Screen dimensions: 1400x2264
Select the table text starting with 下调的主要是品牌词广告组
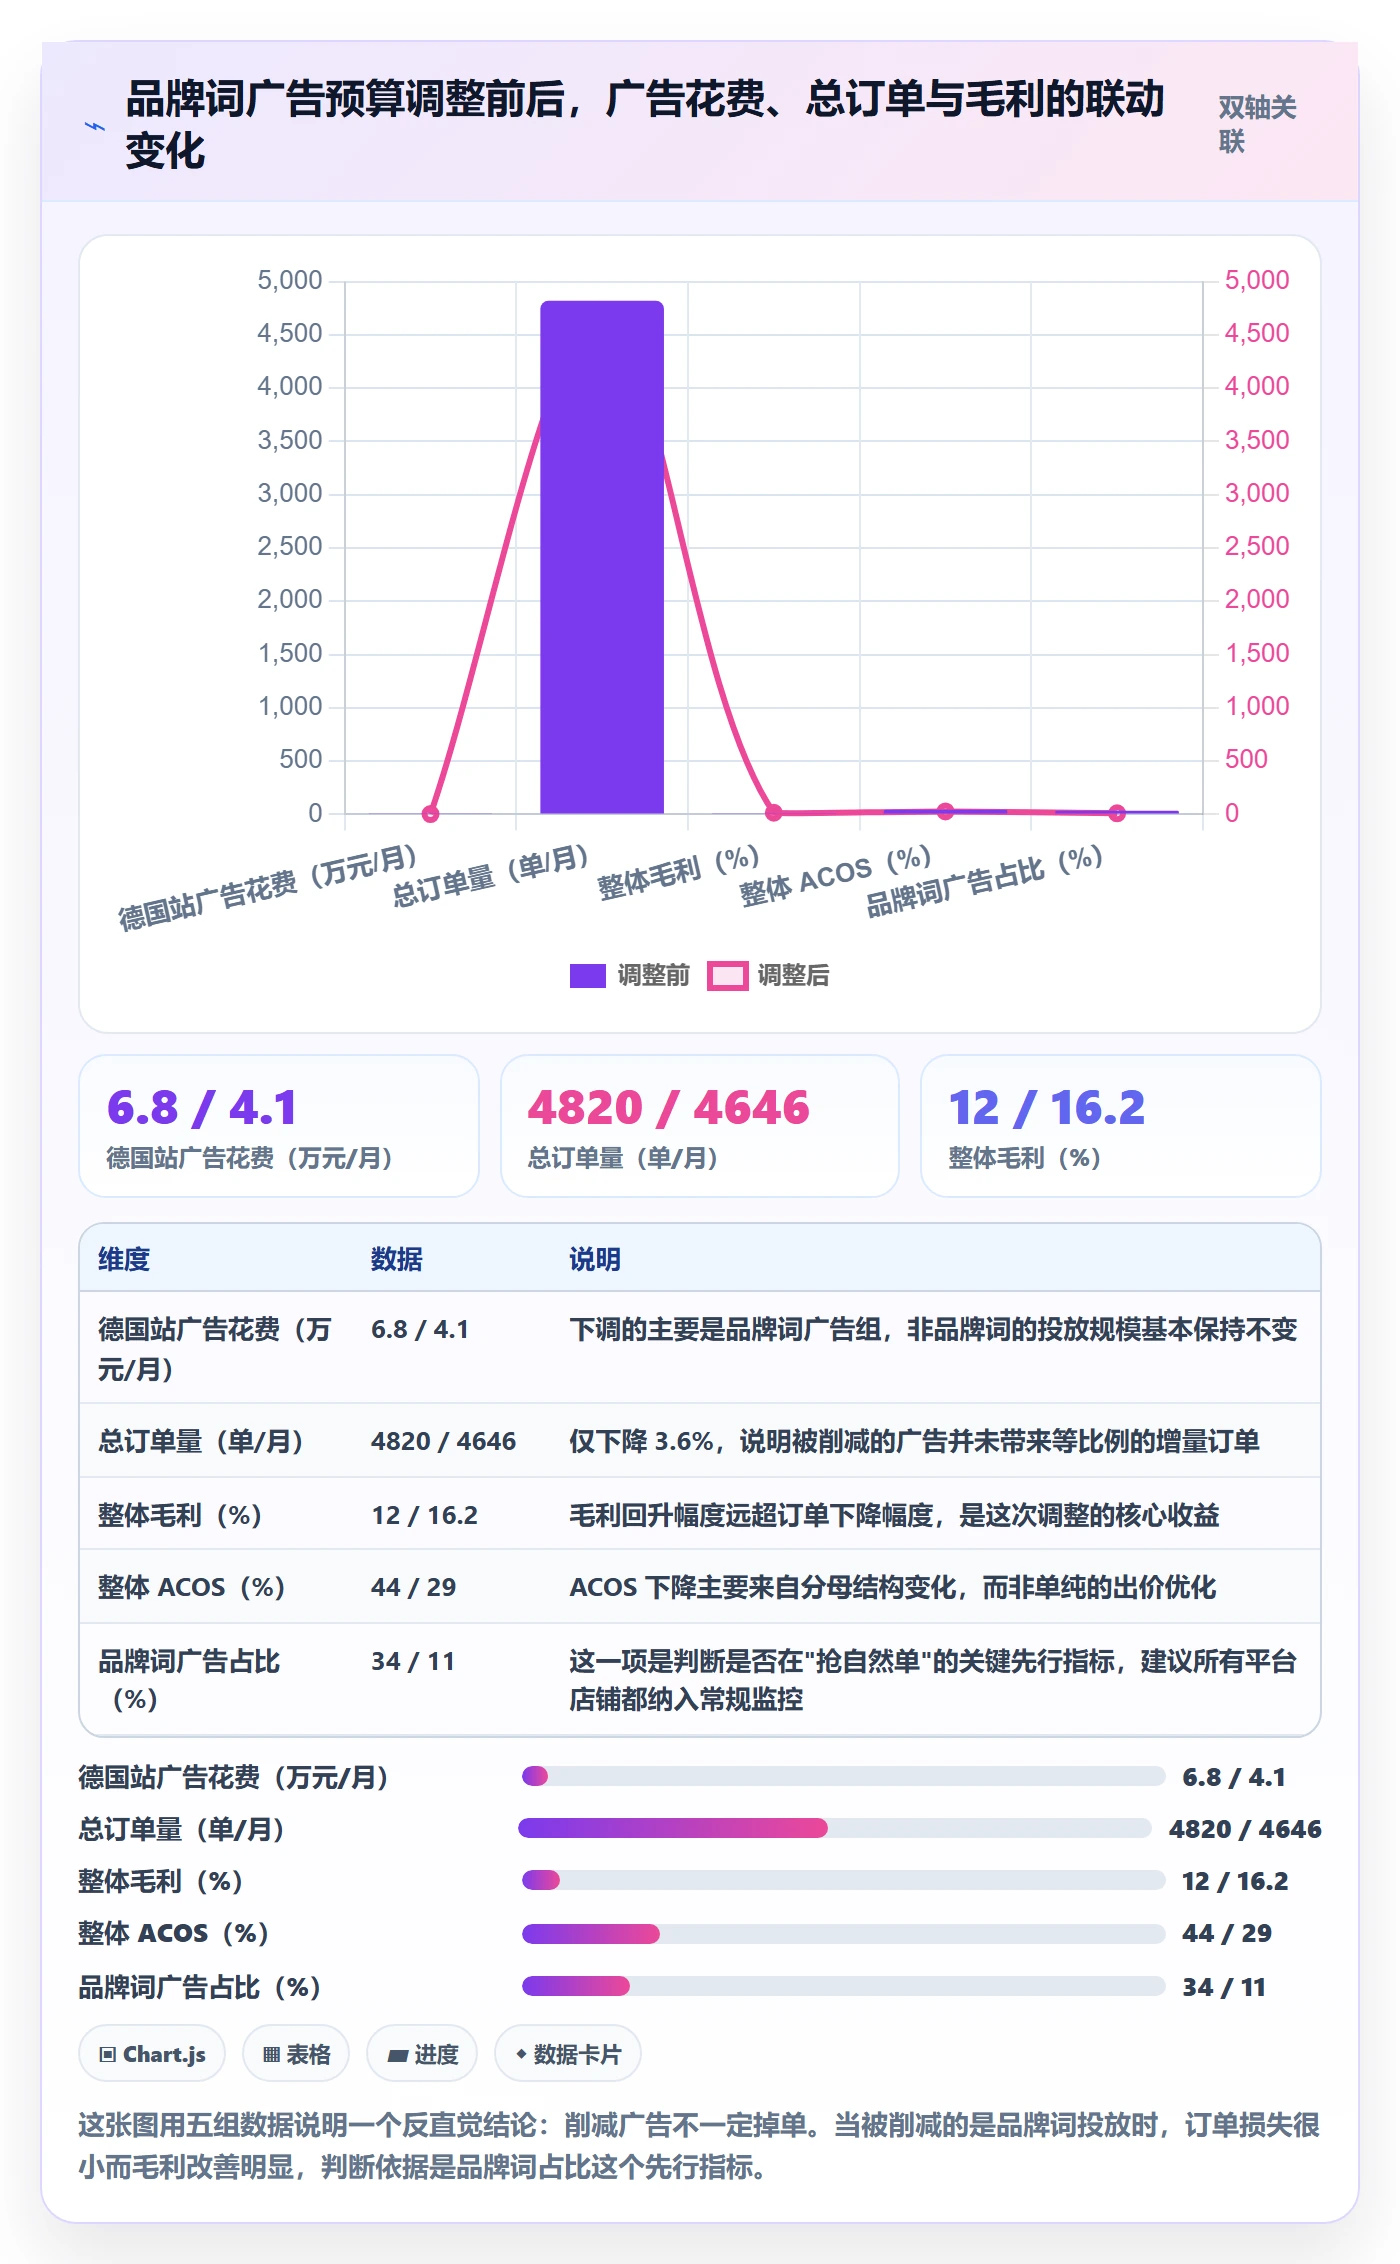933,1329
